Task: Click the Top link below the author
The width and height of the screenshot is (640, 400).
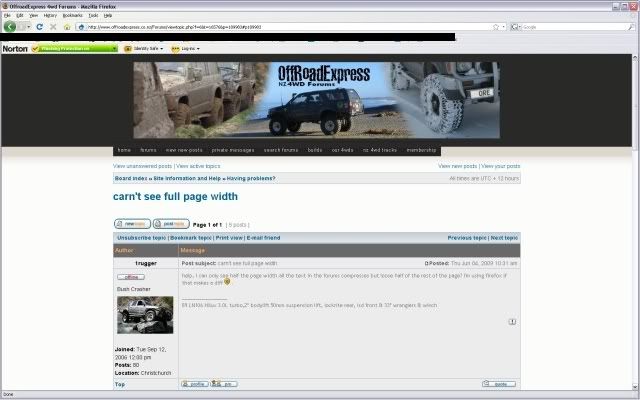Action: tap(120, 384)
